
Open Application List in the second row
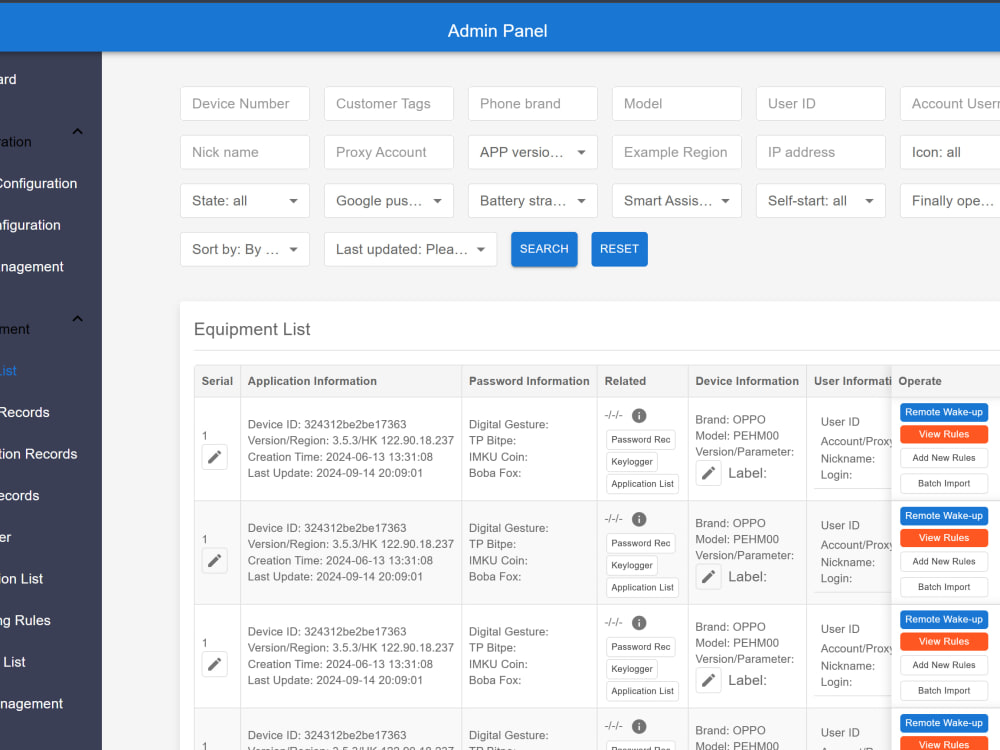click(642, 587)
